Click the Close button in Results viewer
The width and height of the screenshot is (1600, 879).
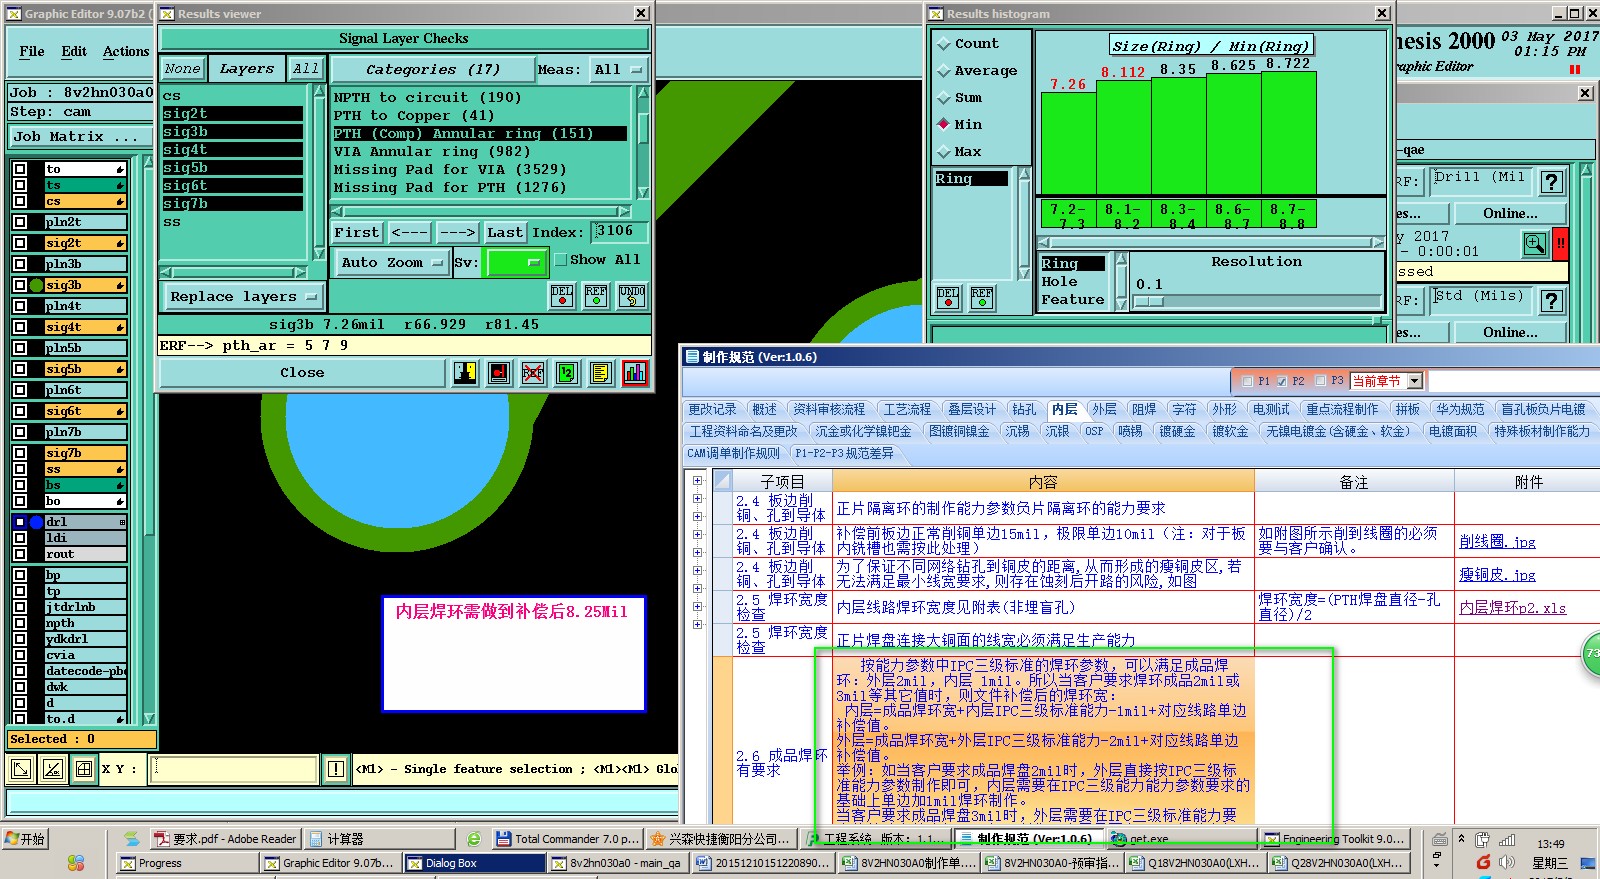click(302, 373)
